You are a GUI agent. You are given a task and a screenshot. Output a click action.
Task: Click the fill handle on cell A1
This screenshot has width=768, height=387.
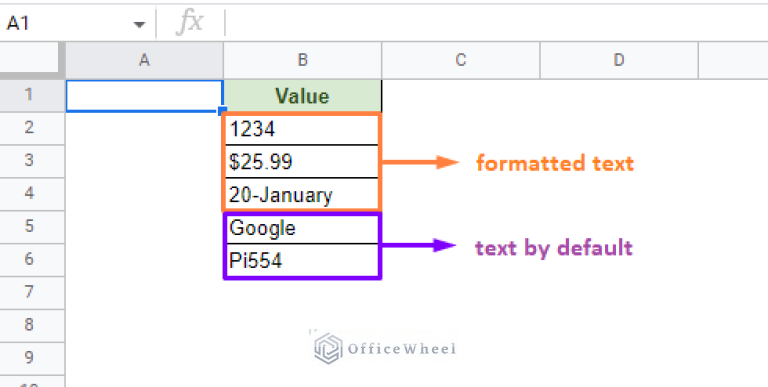point(222,111)
